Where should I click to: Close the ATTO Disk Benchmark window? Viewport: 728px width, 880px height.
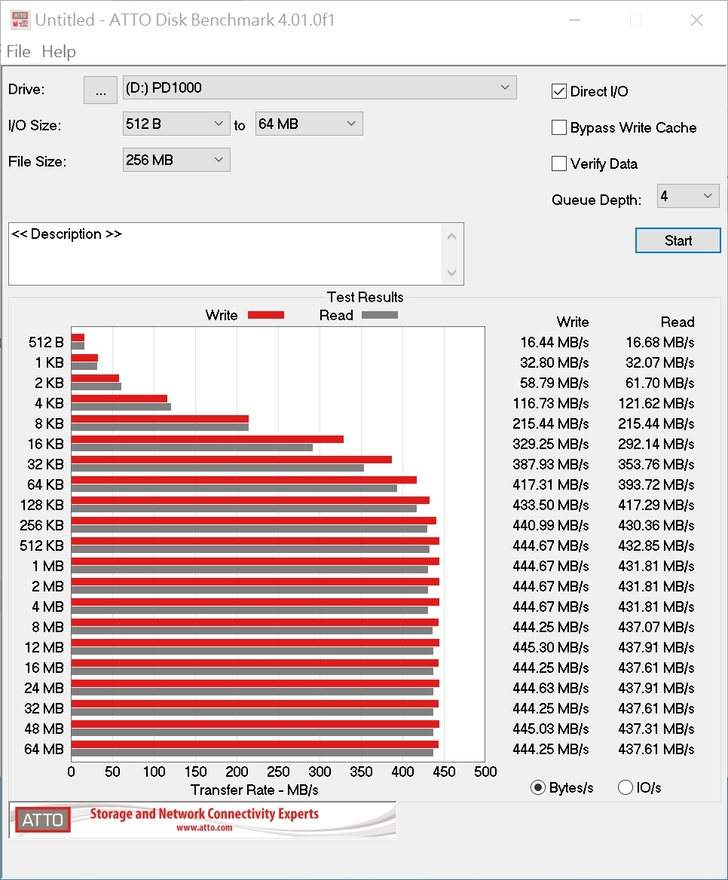697,20
